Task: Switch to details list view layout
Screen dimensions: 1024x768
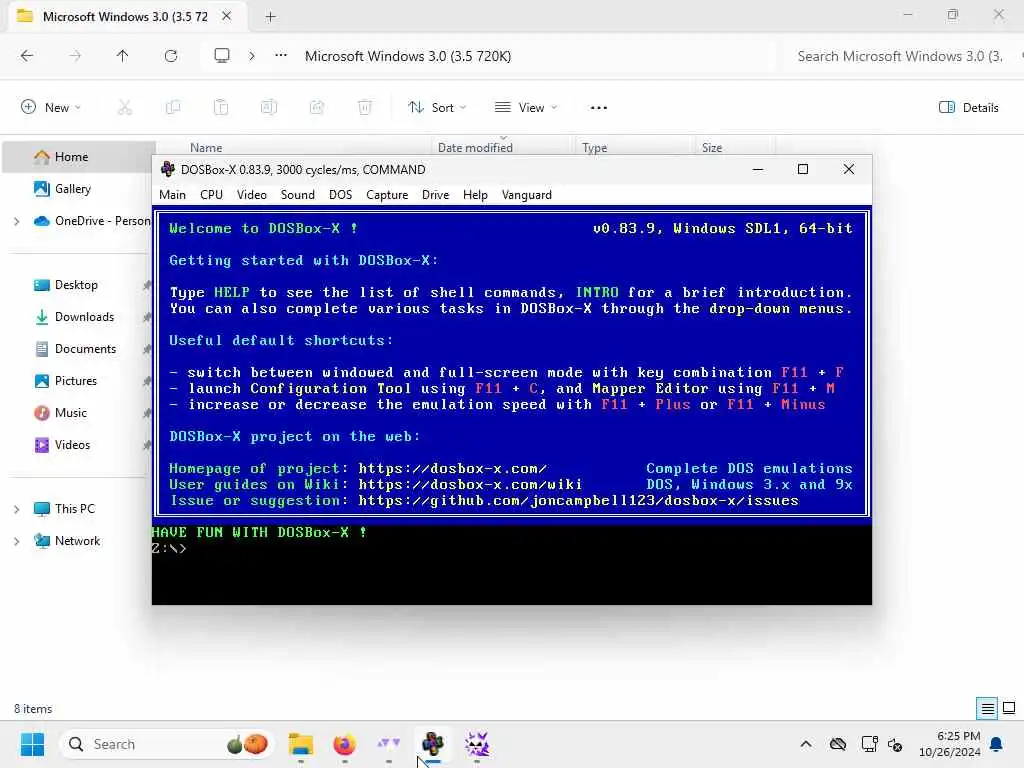Action: [x=987, y=708]
